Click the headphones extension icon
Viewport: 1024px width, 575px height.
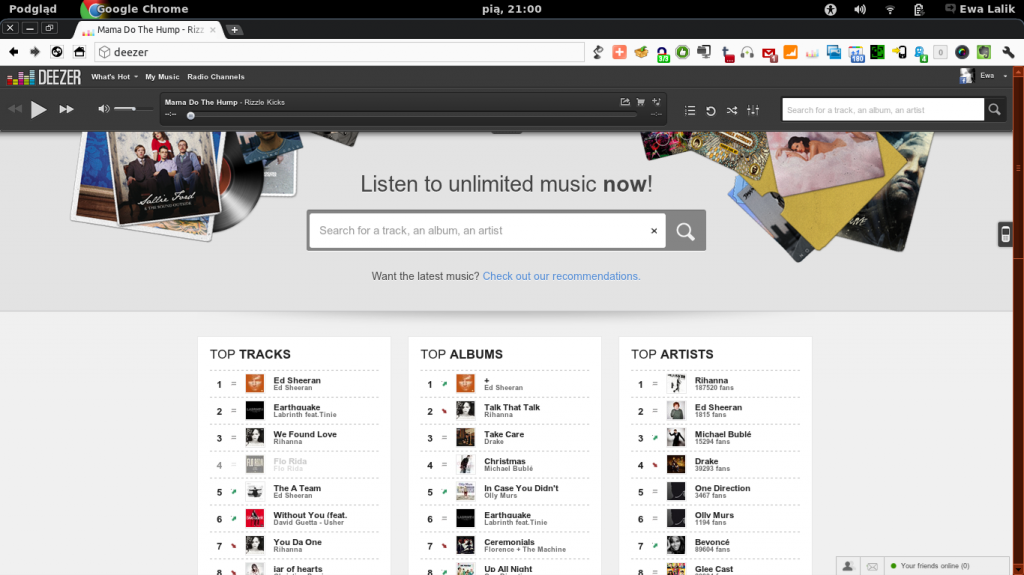coord(747,52)
